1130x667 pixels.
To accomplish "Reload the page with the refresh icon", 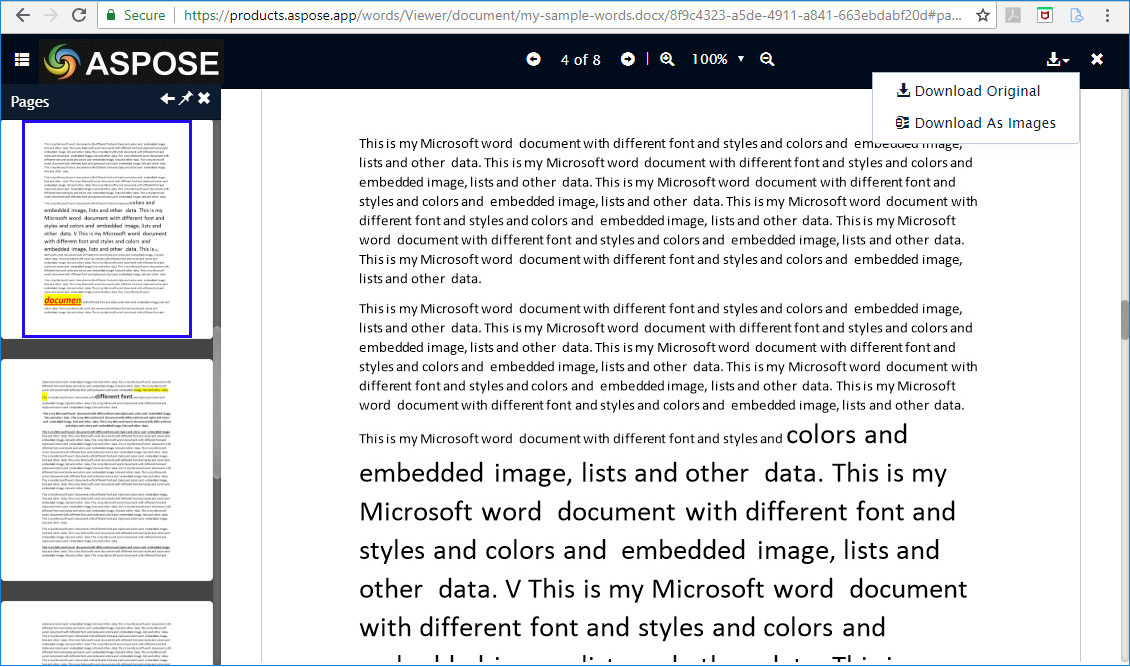I will 79,14.
